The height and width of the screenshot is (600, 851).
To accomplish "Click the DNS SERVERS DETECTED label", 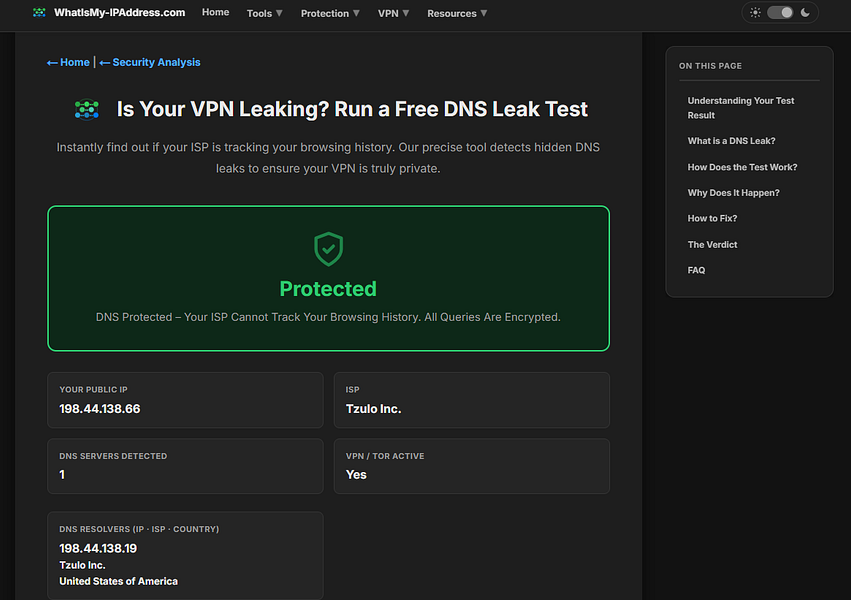I will click(x=113, y=456).
